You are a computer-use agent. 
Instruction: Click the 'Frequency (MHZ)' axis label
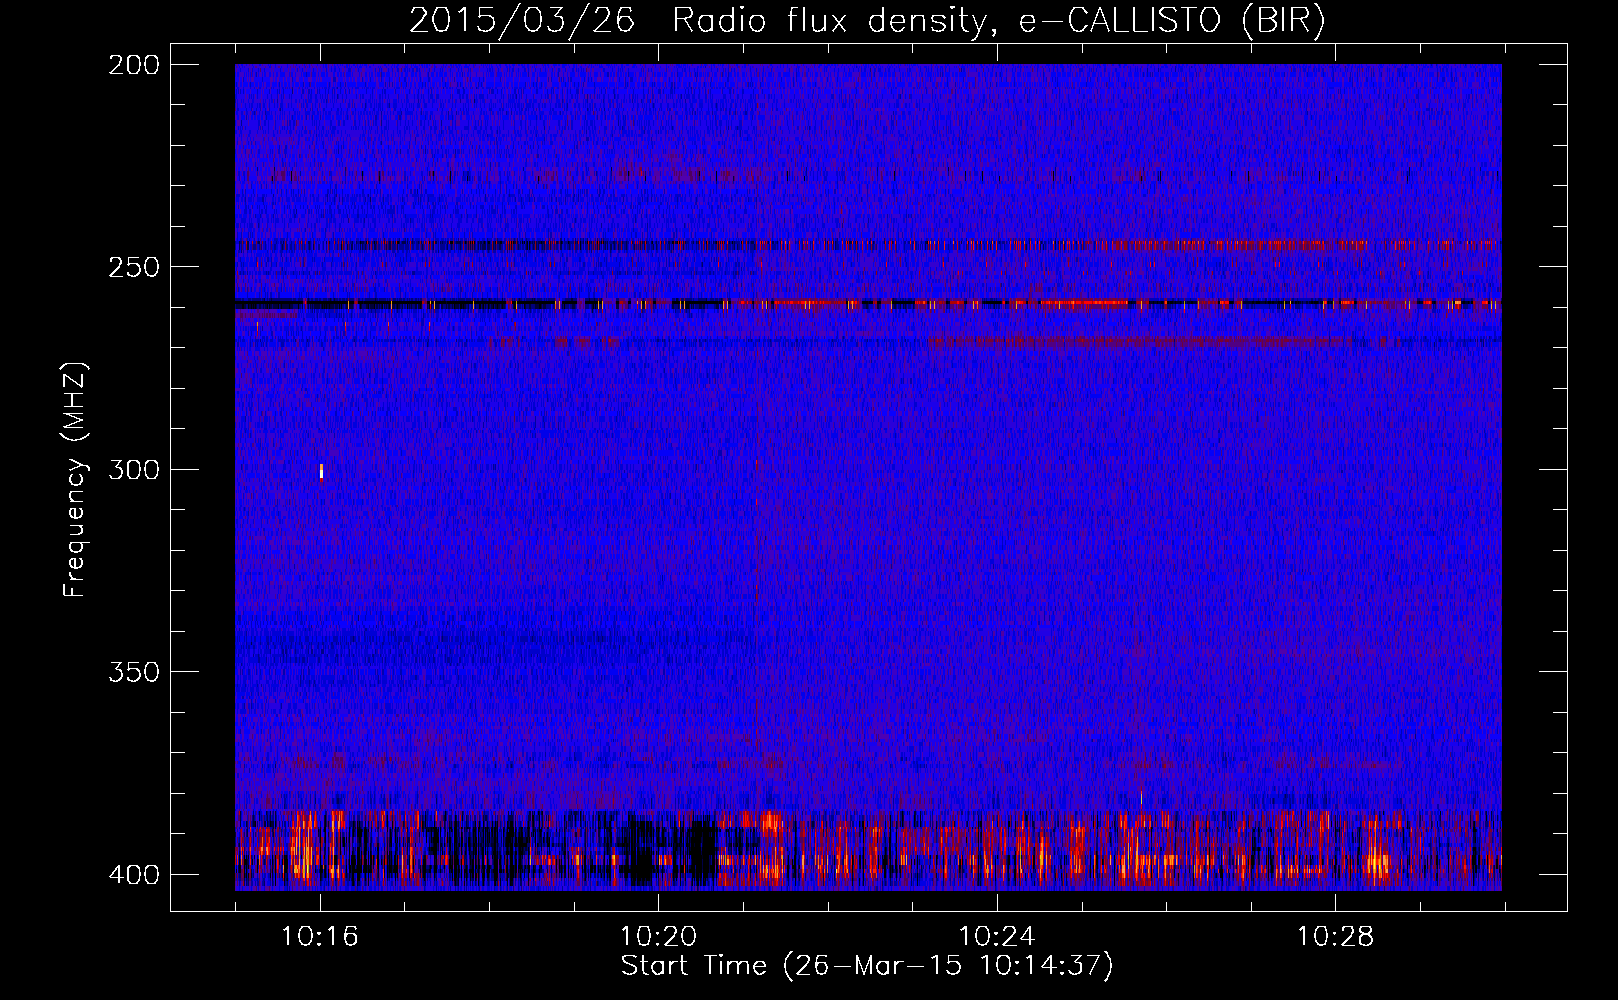point(75,480)
